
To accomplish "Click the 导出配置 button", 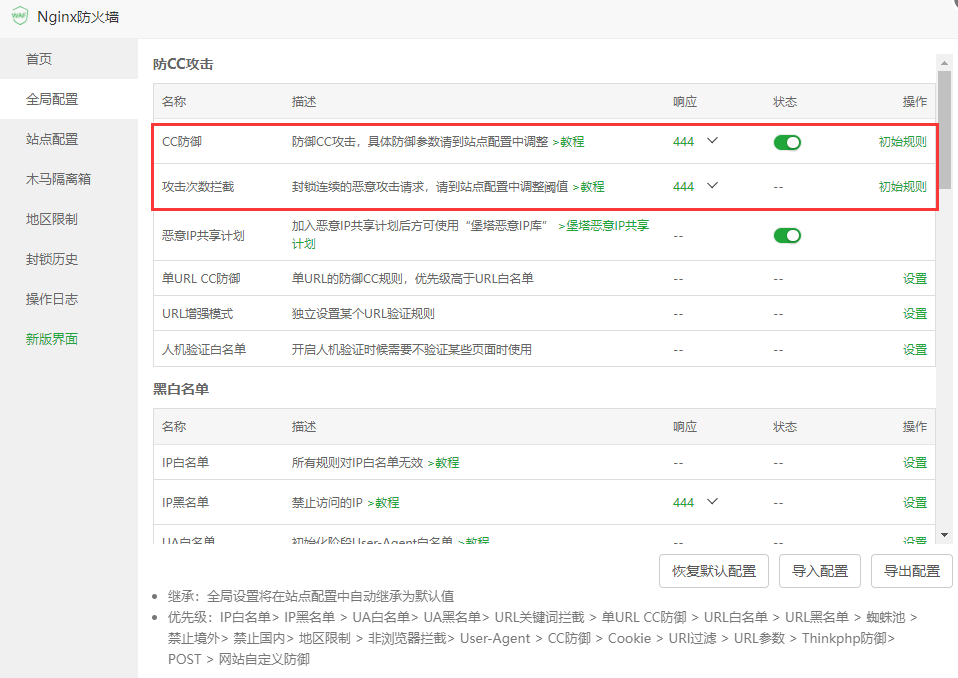I will pyautogui.click(x=912, y=571).
